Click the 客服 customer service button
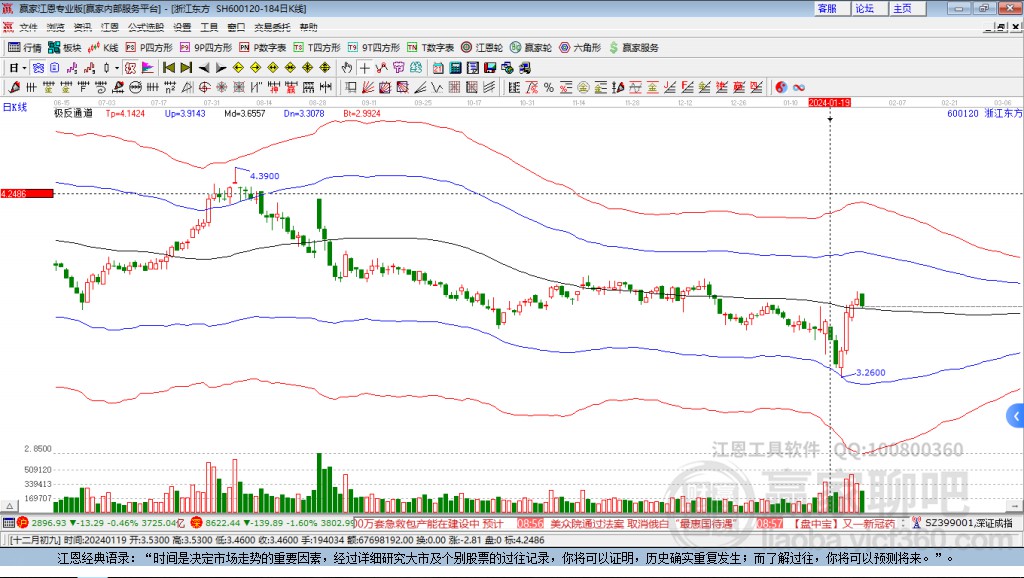The width and height of the screenshot is (1024, 578). pyautogui.click(x=827, y=8)
